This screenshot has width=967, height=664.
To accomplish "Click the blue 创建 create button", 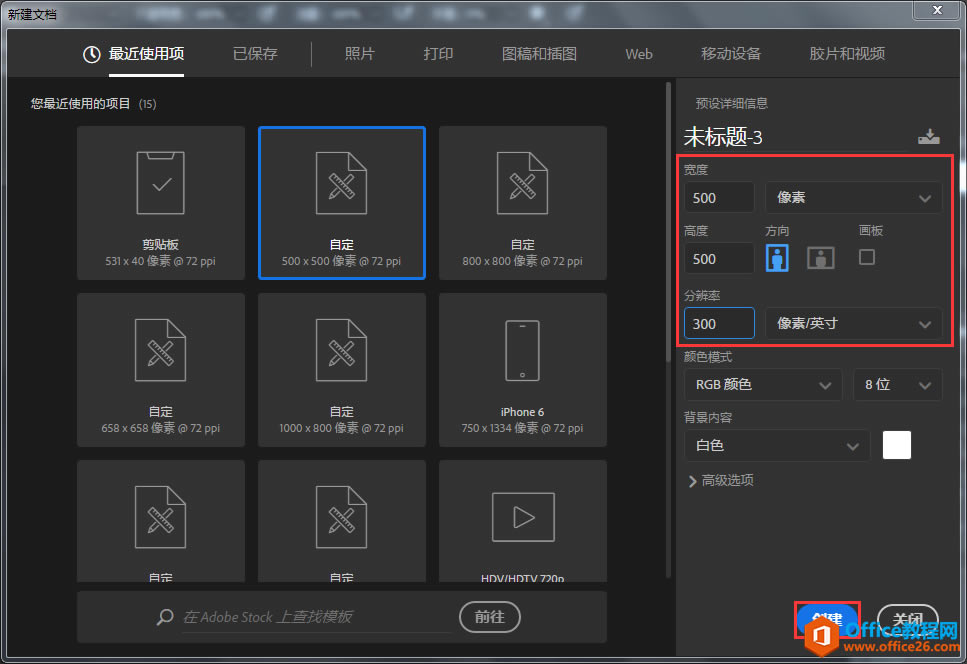I will pos(827,620).
